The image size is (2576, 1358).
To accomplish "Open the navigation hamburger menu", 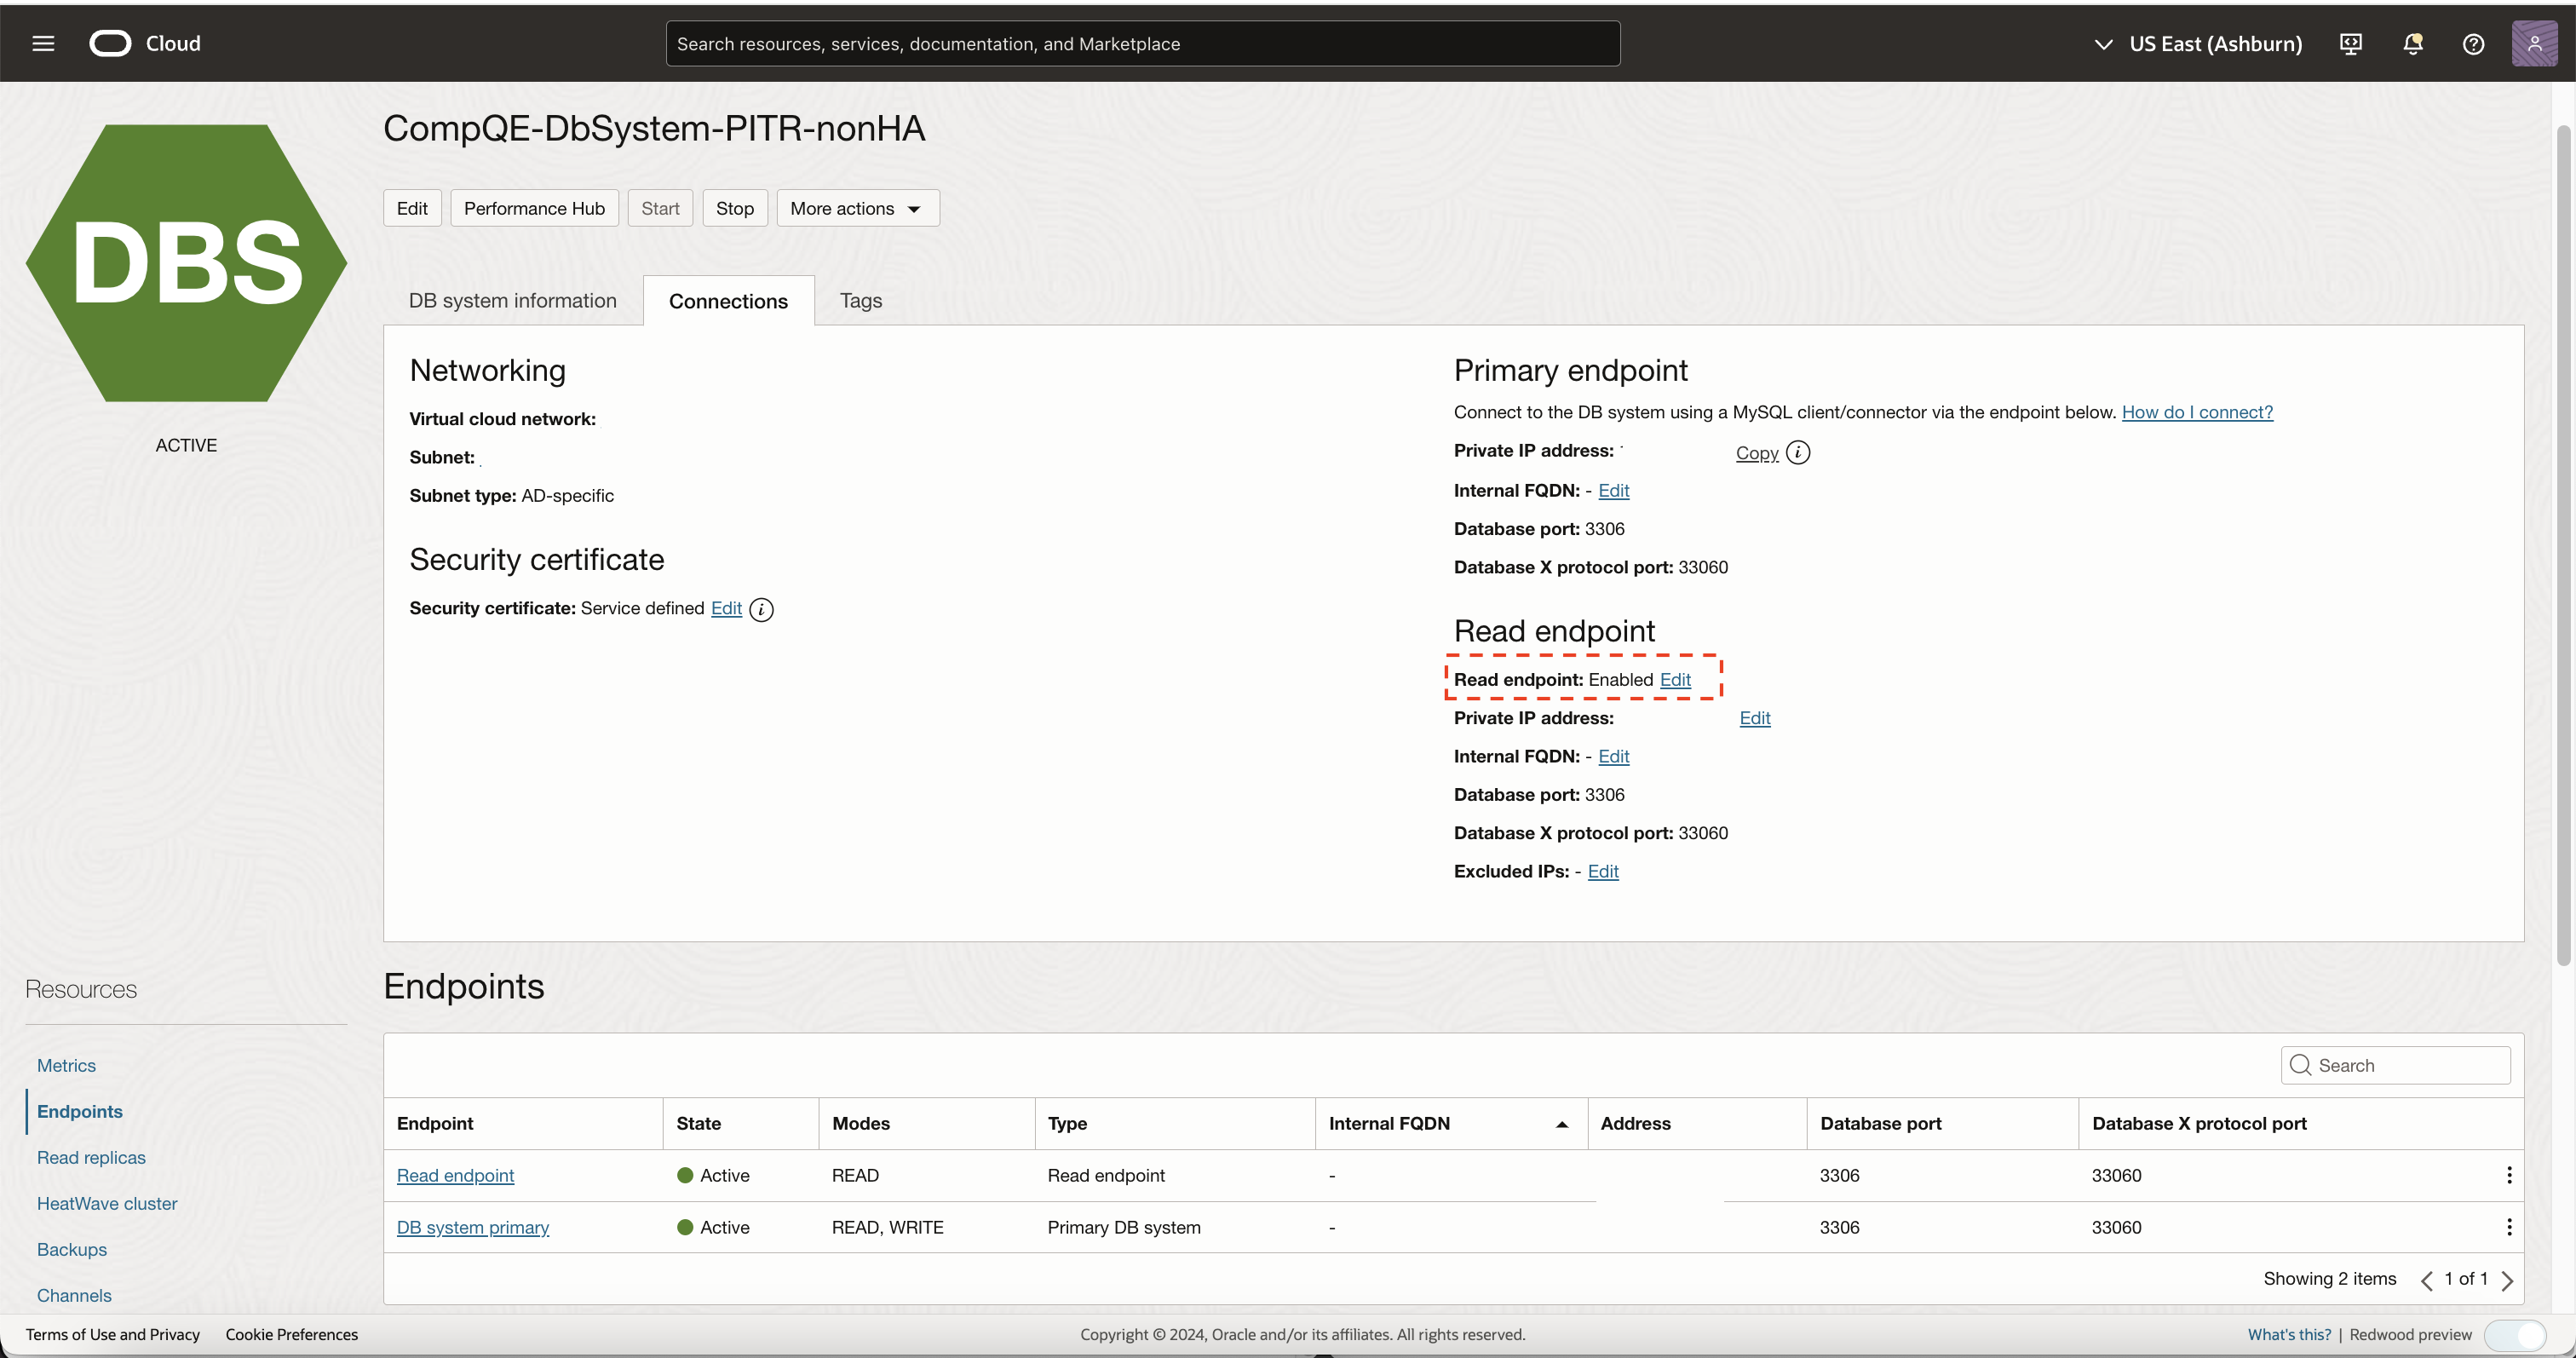I will click(x=43, y=43).
